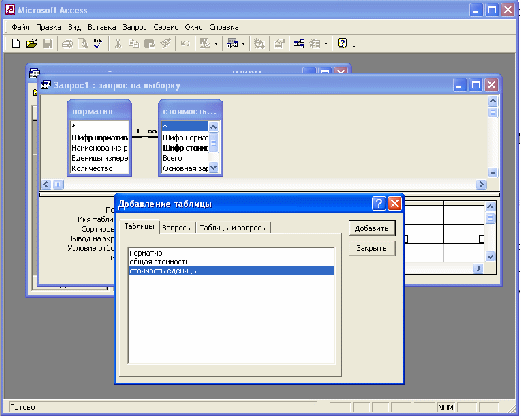Click the Copy toolbar icon
The image size is (521, 419).
coord(134,43)
